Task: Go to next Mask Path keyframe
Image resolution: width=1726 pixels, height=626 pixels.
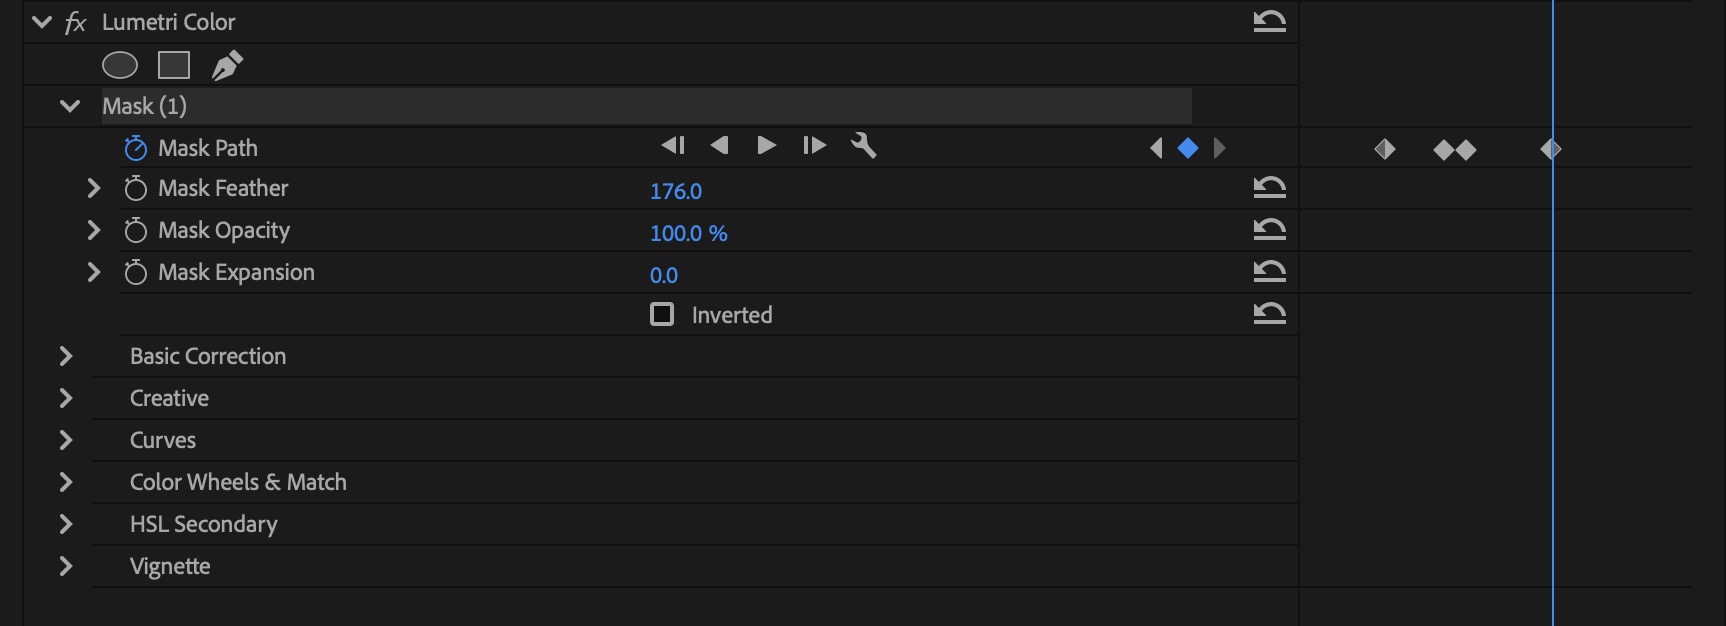Action: (x=1219, y=148)
